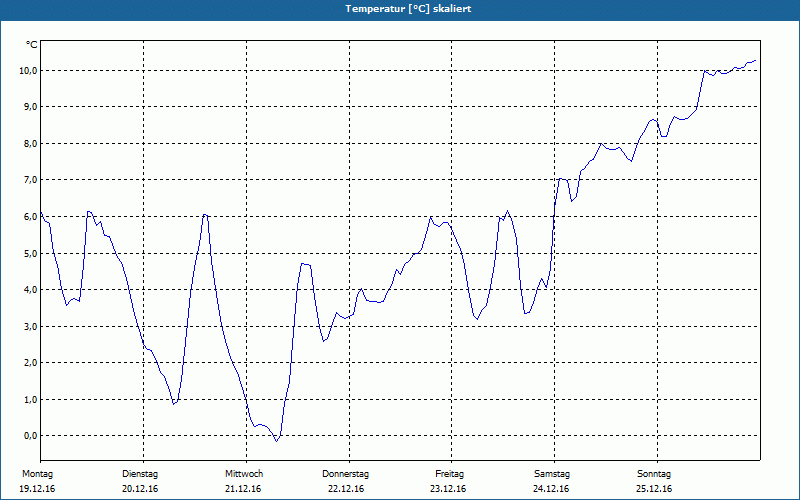Select the 5,0 y-axis value

pyautogui.click(x=30, y=253)
